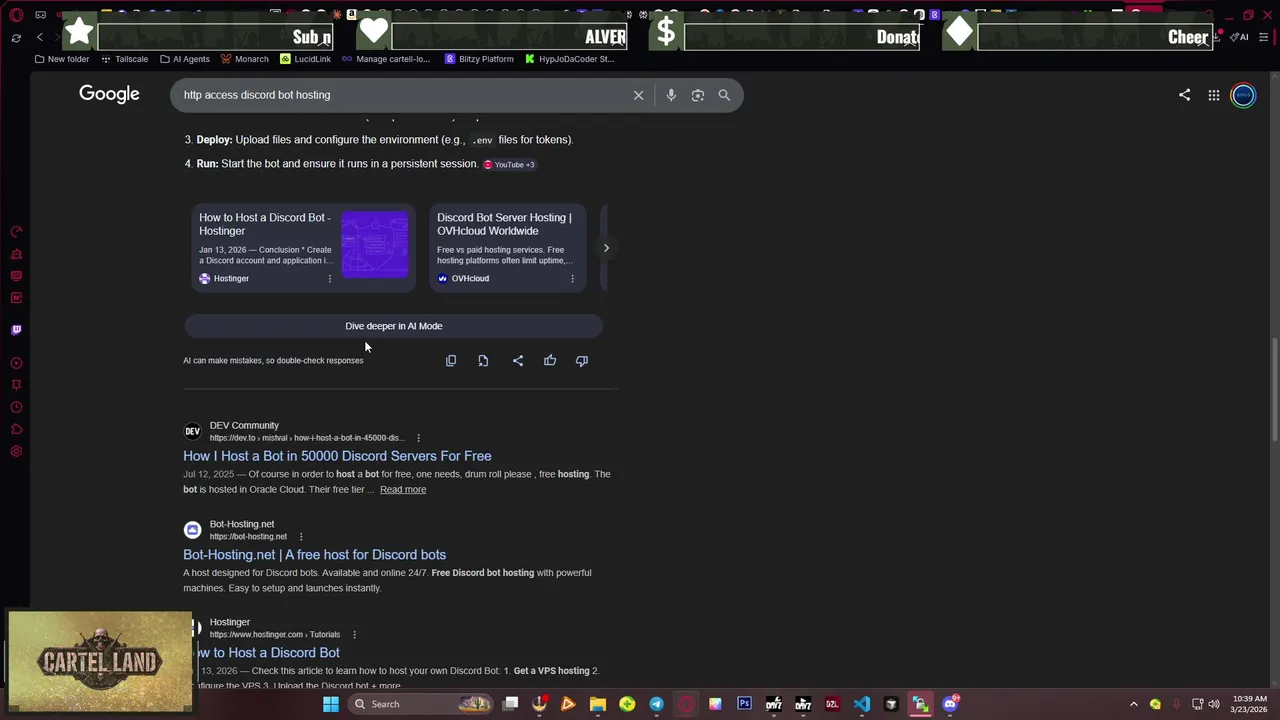This screenshot has height=720, width=1280.
Task: Open the Tailscale bookmark
Action: click(124, 59)
